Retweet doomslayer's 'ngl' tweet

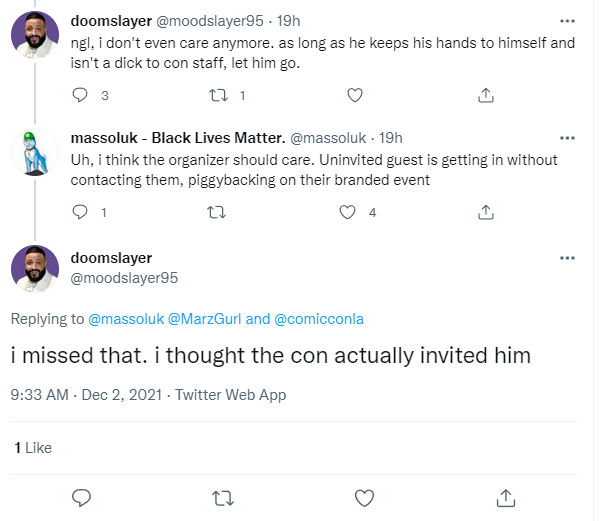(218, 95)
